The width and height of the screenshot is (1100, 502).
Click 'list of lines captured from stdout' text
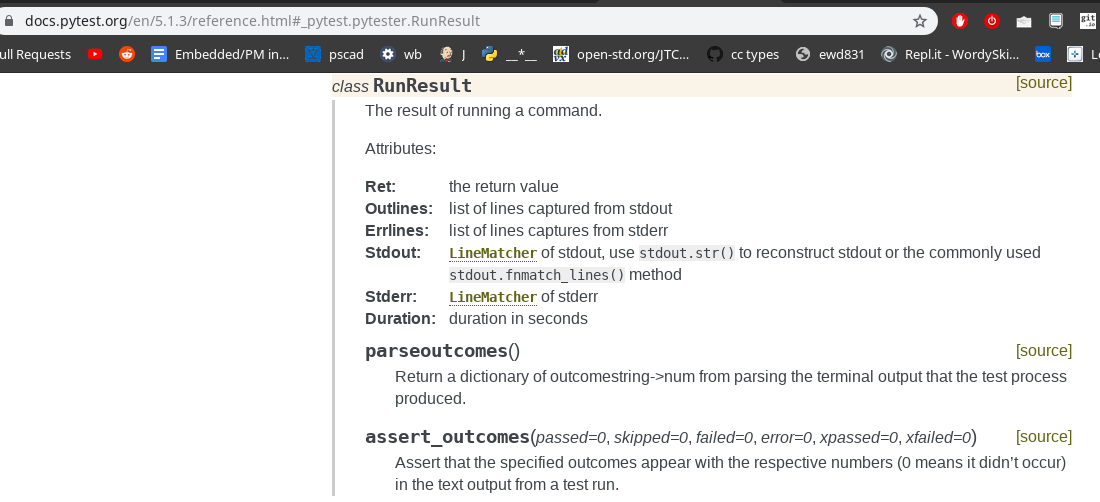point(561,208)
